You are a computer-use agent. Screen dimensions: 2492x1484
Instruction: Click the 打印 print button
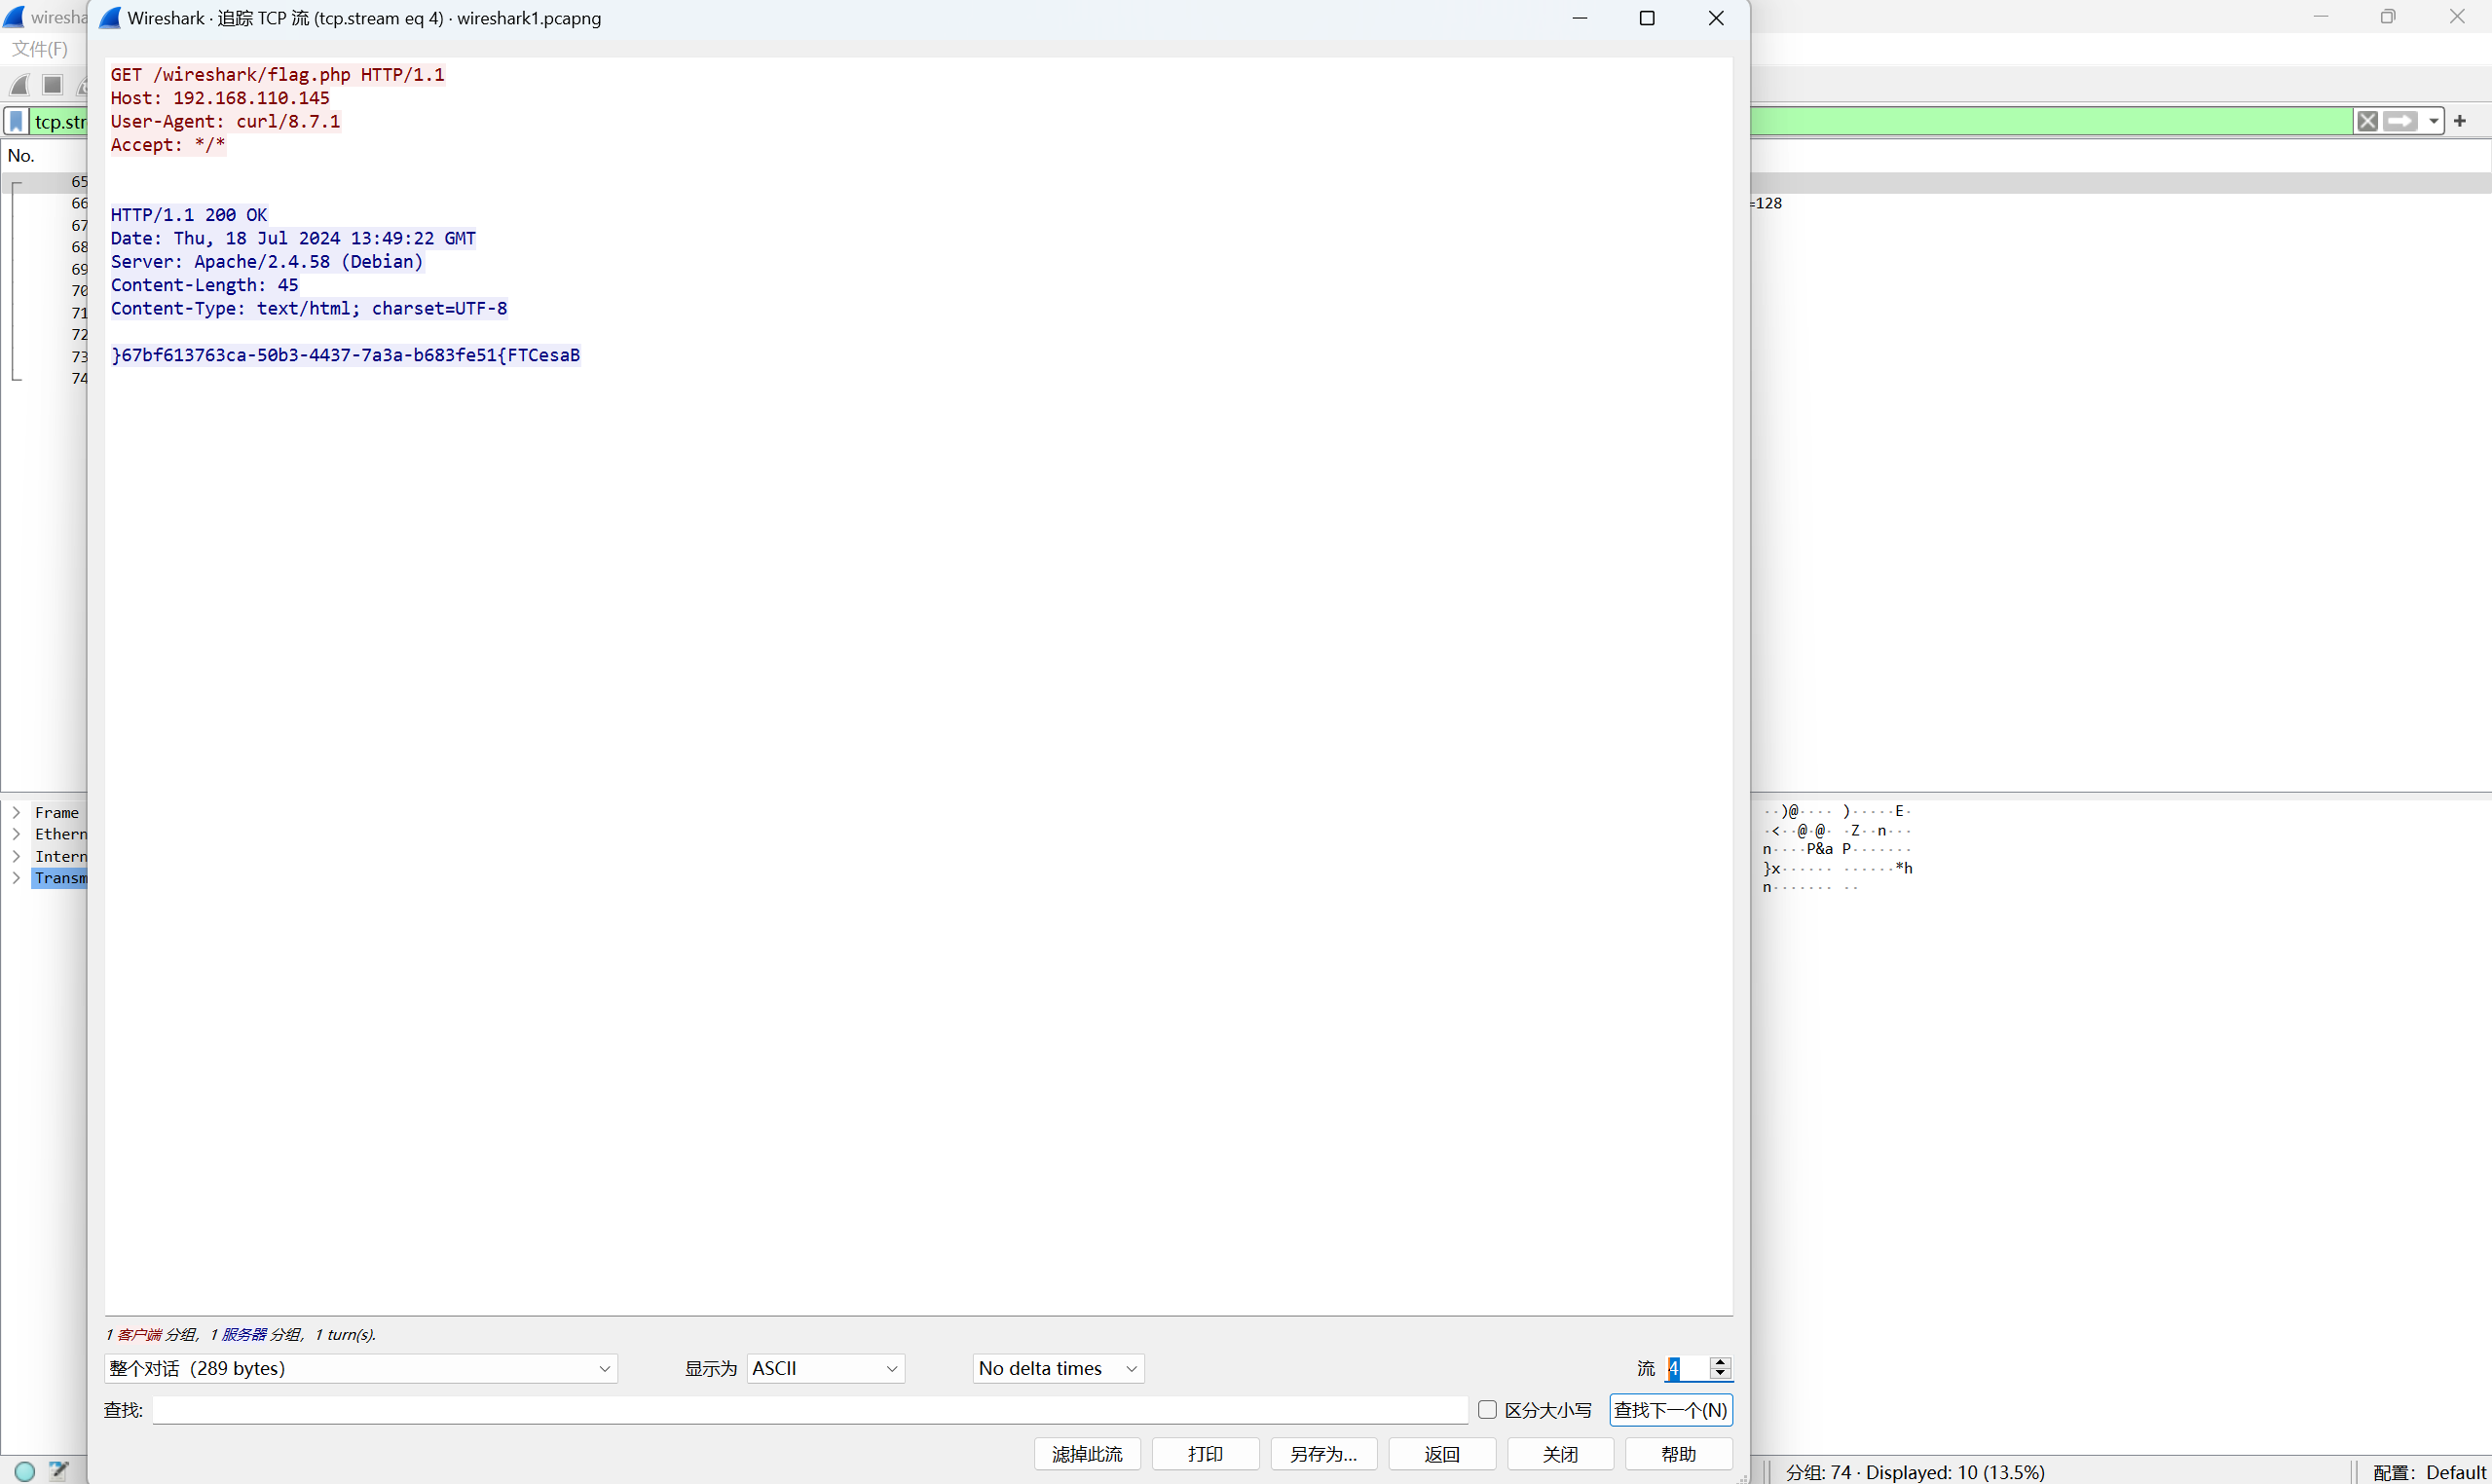(x=1205, y=1453)
